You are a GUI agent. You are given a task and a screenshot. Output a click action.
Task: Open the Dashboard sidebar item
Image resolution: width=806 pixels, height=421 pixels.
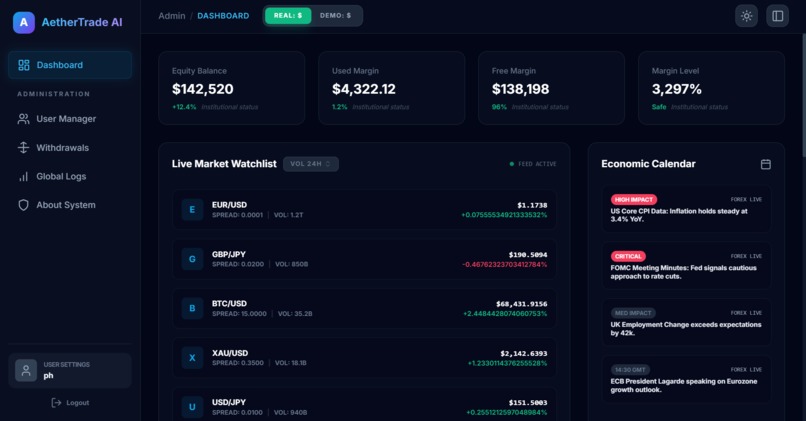coord(70,65)
